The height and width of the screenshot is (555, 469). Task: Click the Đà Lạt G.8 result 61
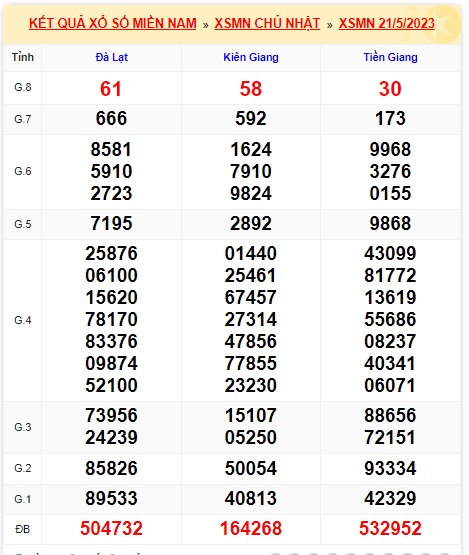pyautogui.click(x=111, y=88)
